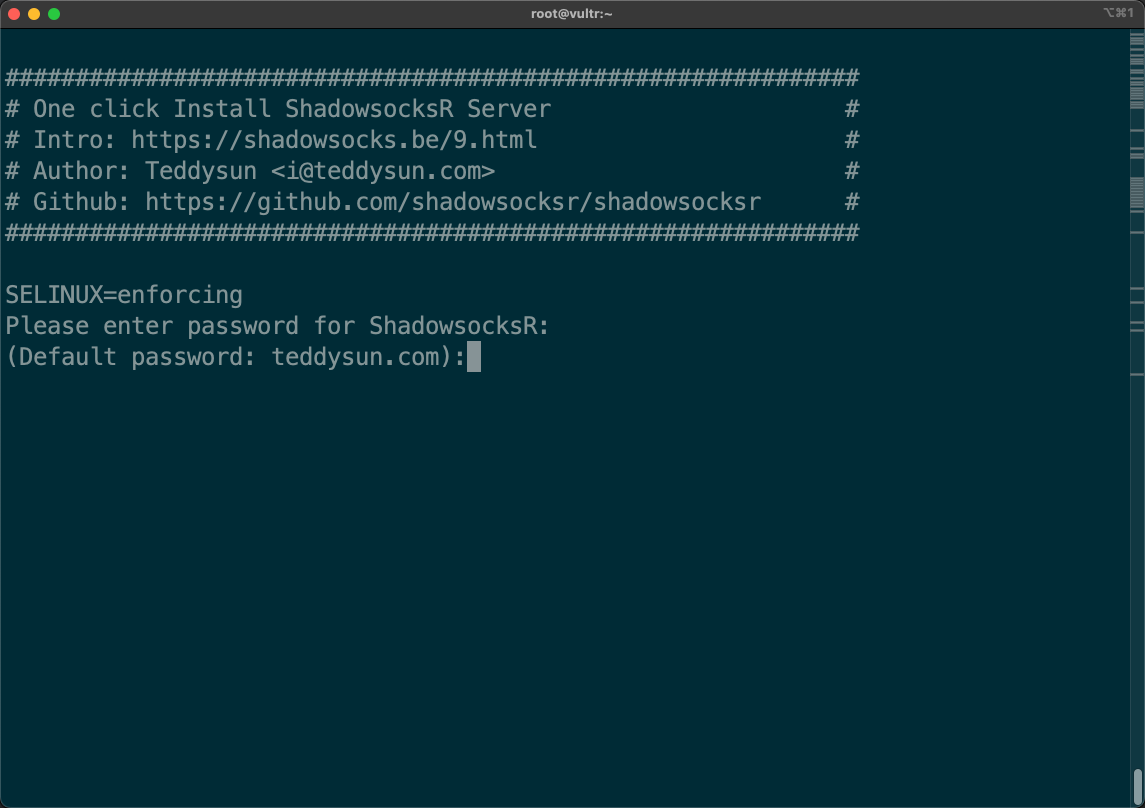Click the i@teddysun.com email address
Image resolution: width=1145 pixels, height=808 pixels.
[x=383, y=171]
